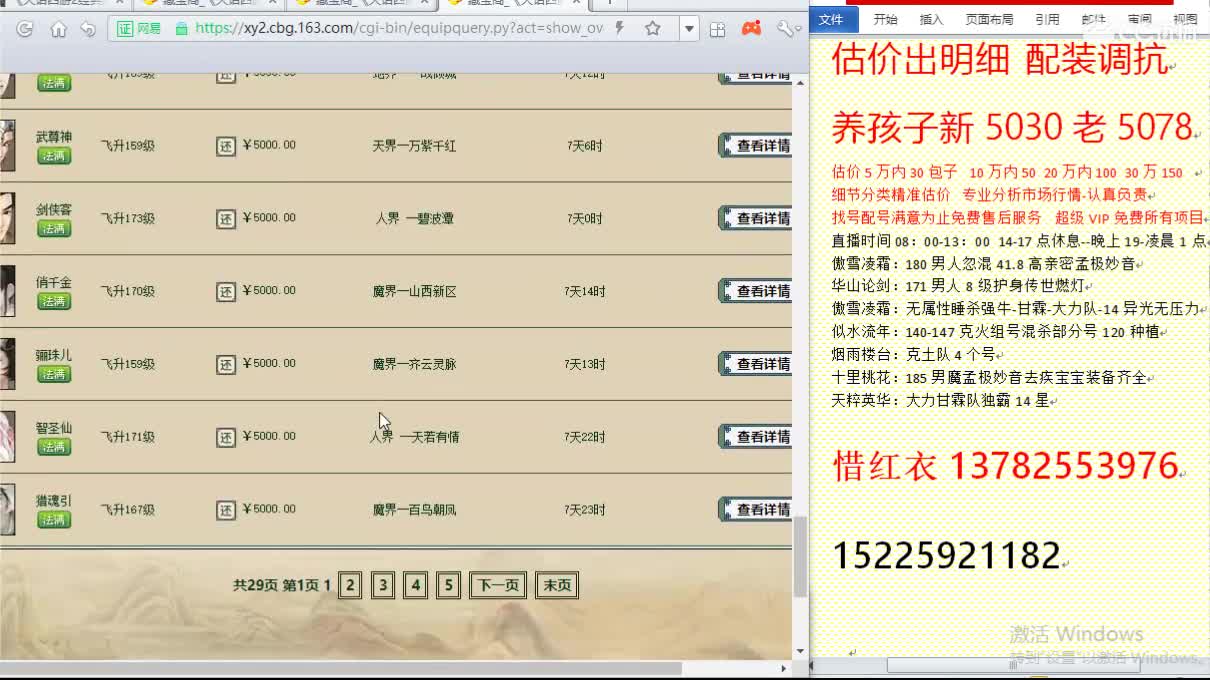
Task: Open the 文件 tab in Word window
Action: click(834, 19)
